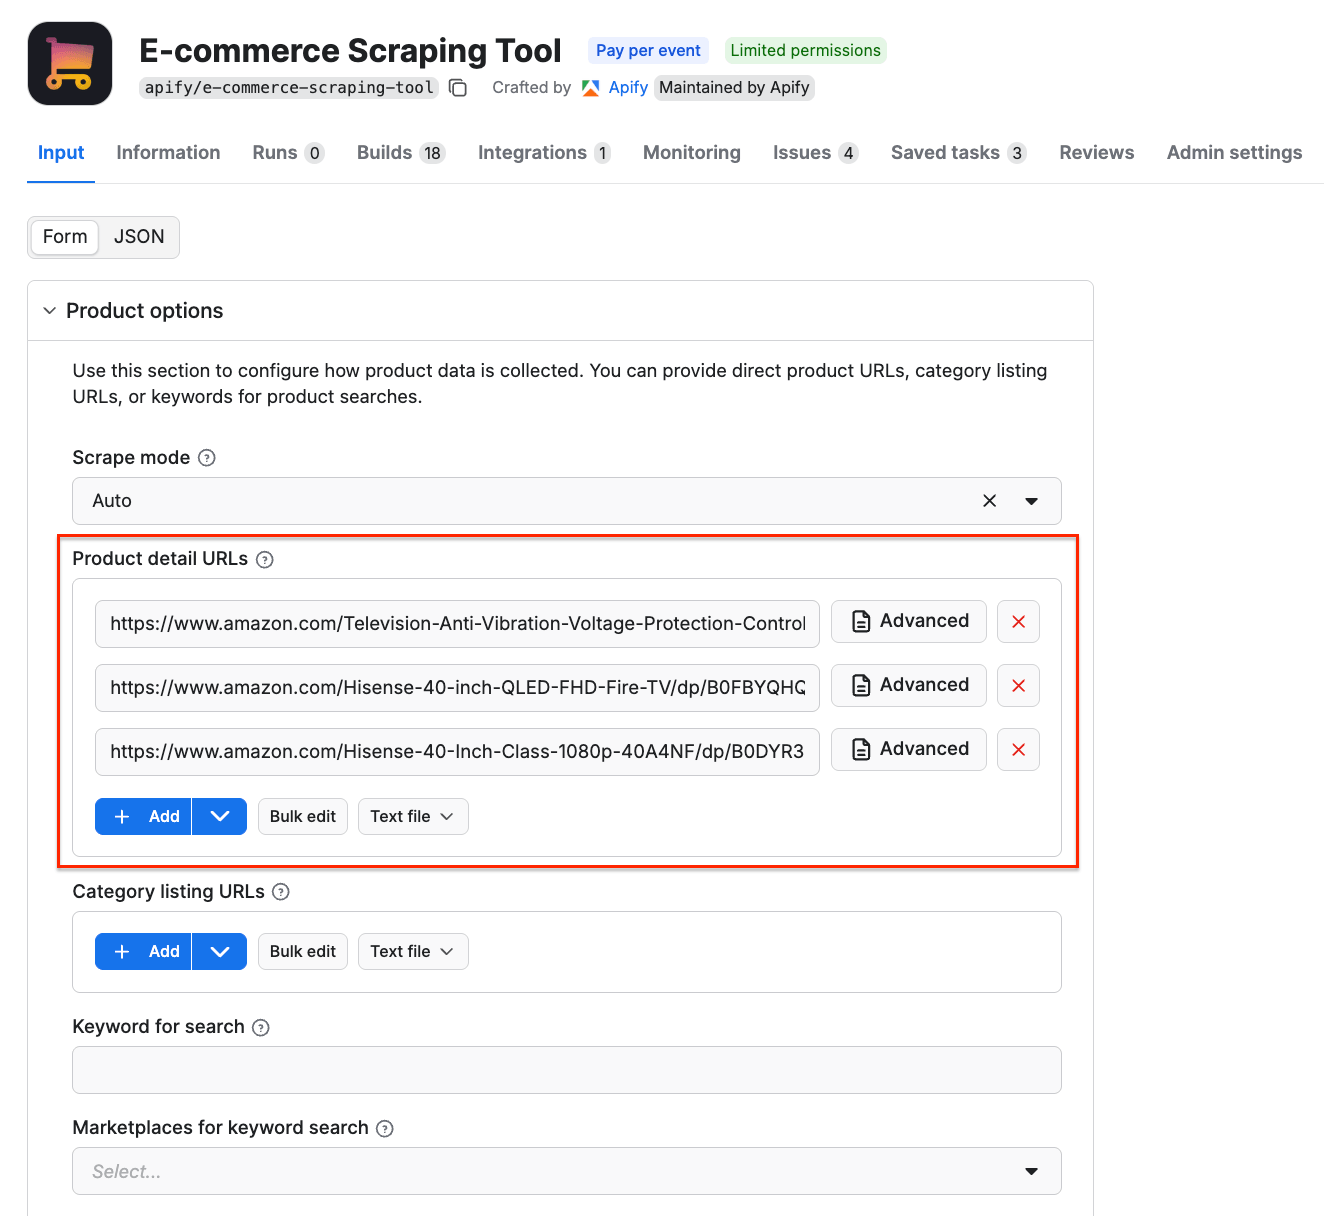
Task: Open Bulk edit for Category listing URLs
Action: (302, 951)
